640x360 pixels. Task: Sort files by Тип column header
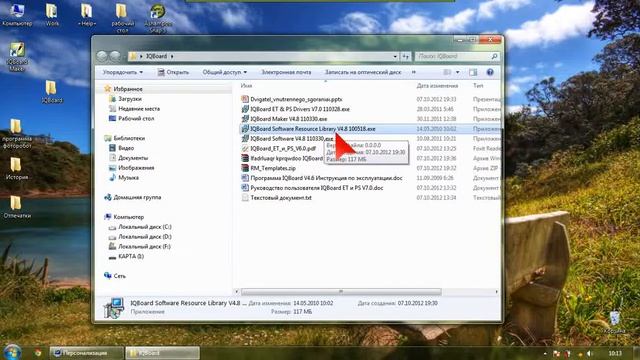(478, 86)
